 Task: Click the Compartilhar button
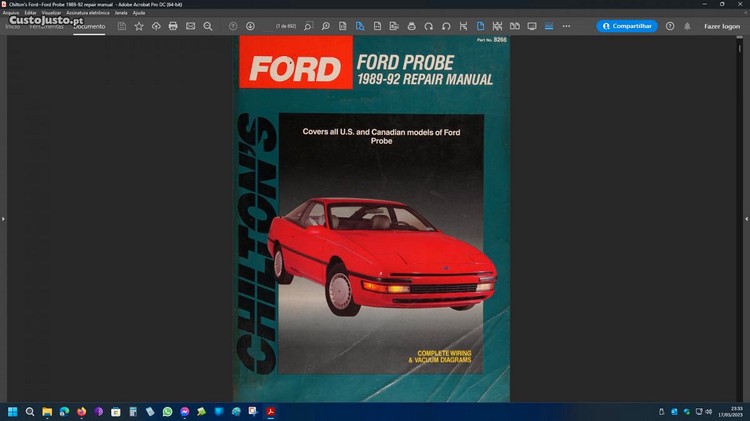click(x=627, y=26)
